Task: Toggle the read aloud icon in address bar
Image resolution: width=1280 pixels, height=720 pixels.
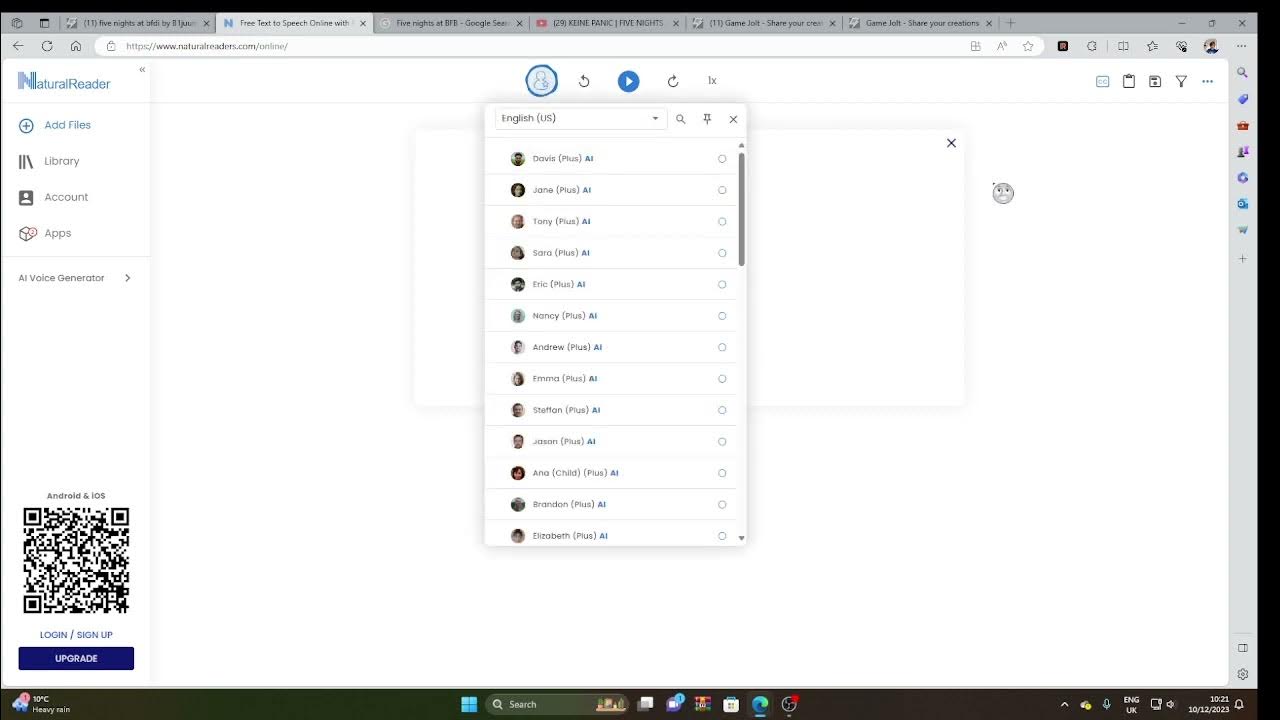Action: (x=1002, y=46)
